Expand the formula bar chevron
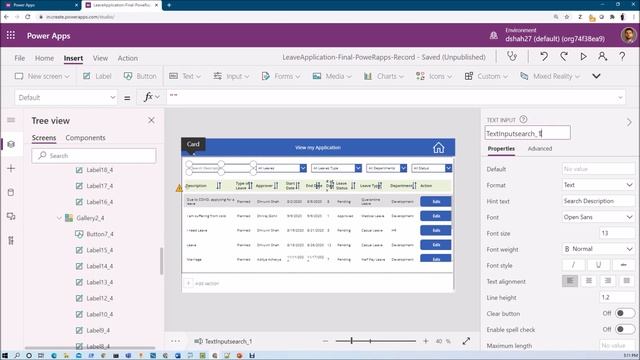 [x=620, y=97]
